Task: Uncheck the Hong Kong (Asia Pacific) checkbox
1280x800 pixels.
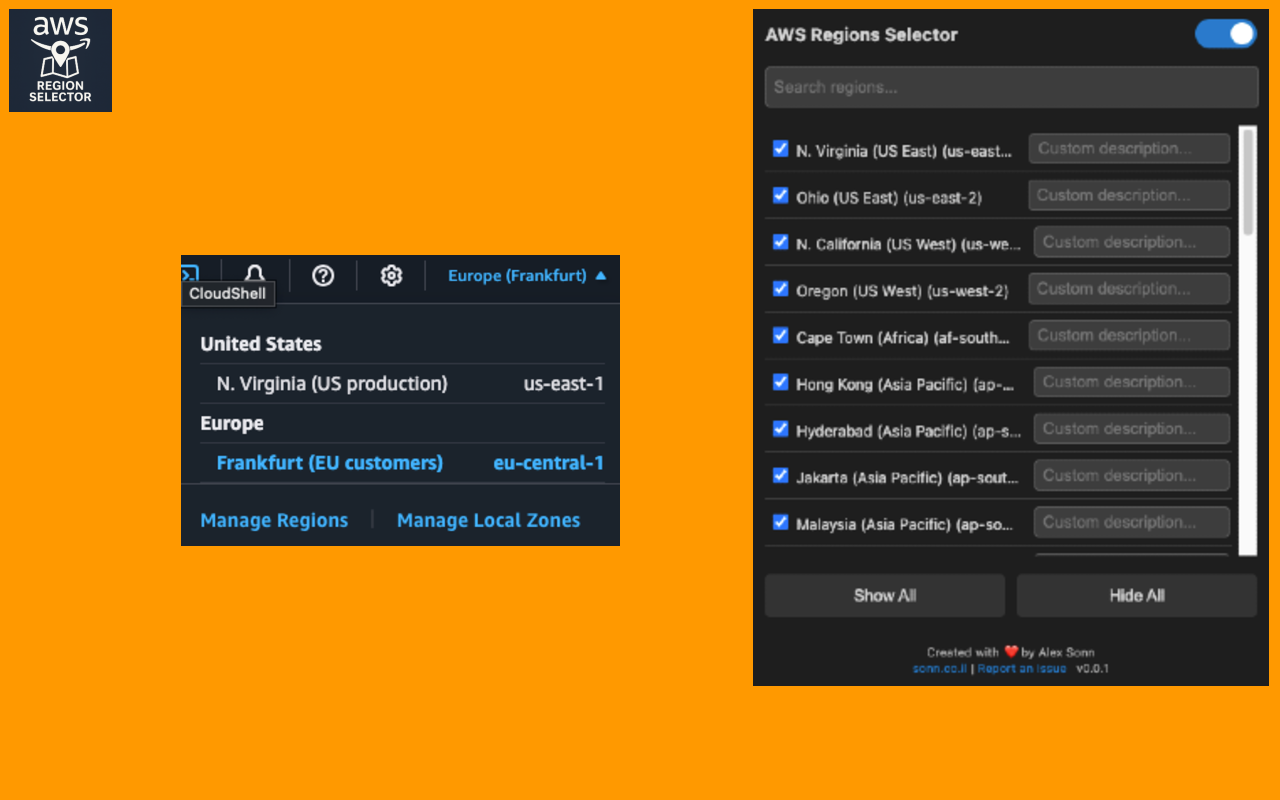Action: (781, 382)
